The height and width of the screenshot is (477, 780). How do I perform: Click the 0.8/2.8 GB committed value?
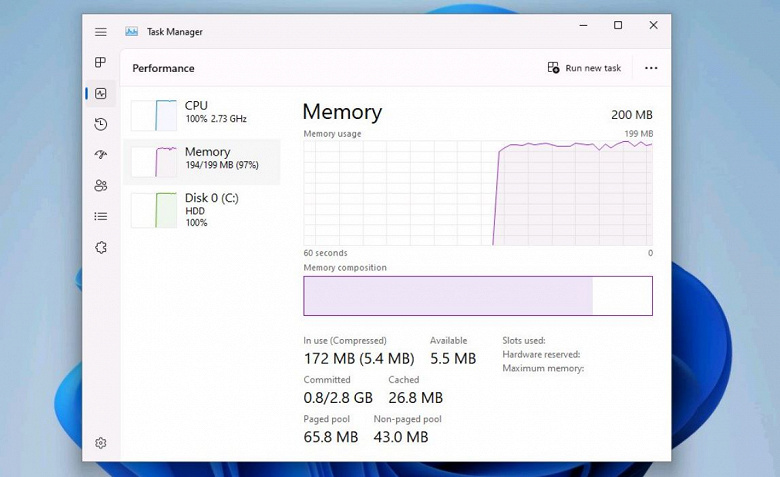(x=338, y=398)
